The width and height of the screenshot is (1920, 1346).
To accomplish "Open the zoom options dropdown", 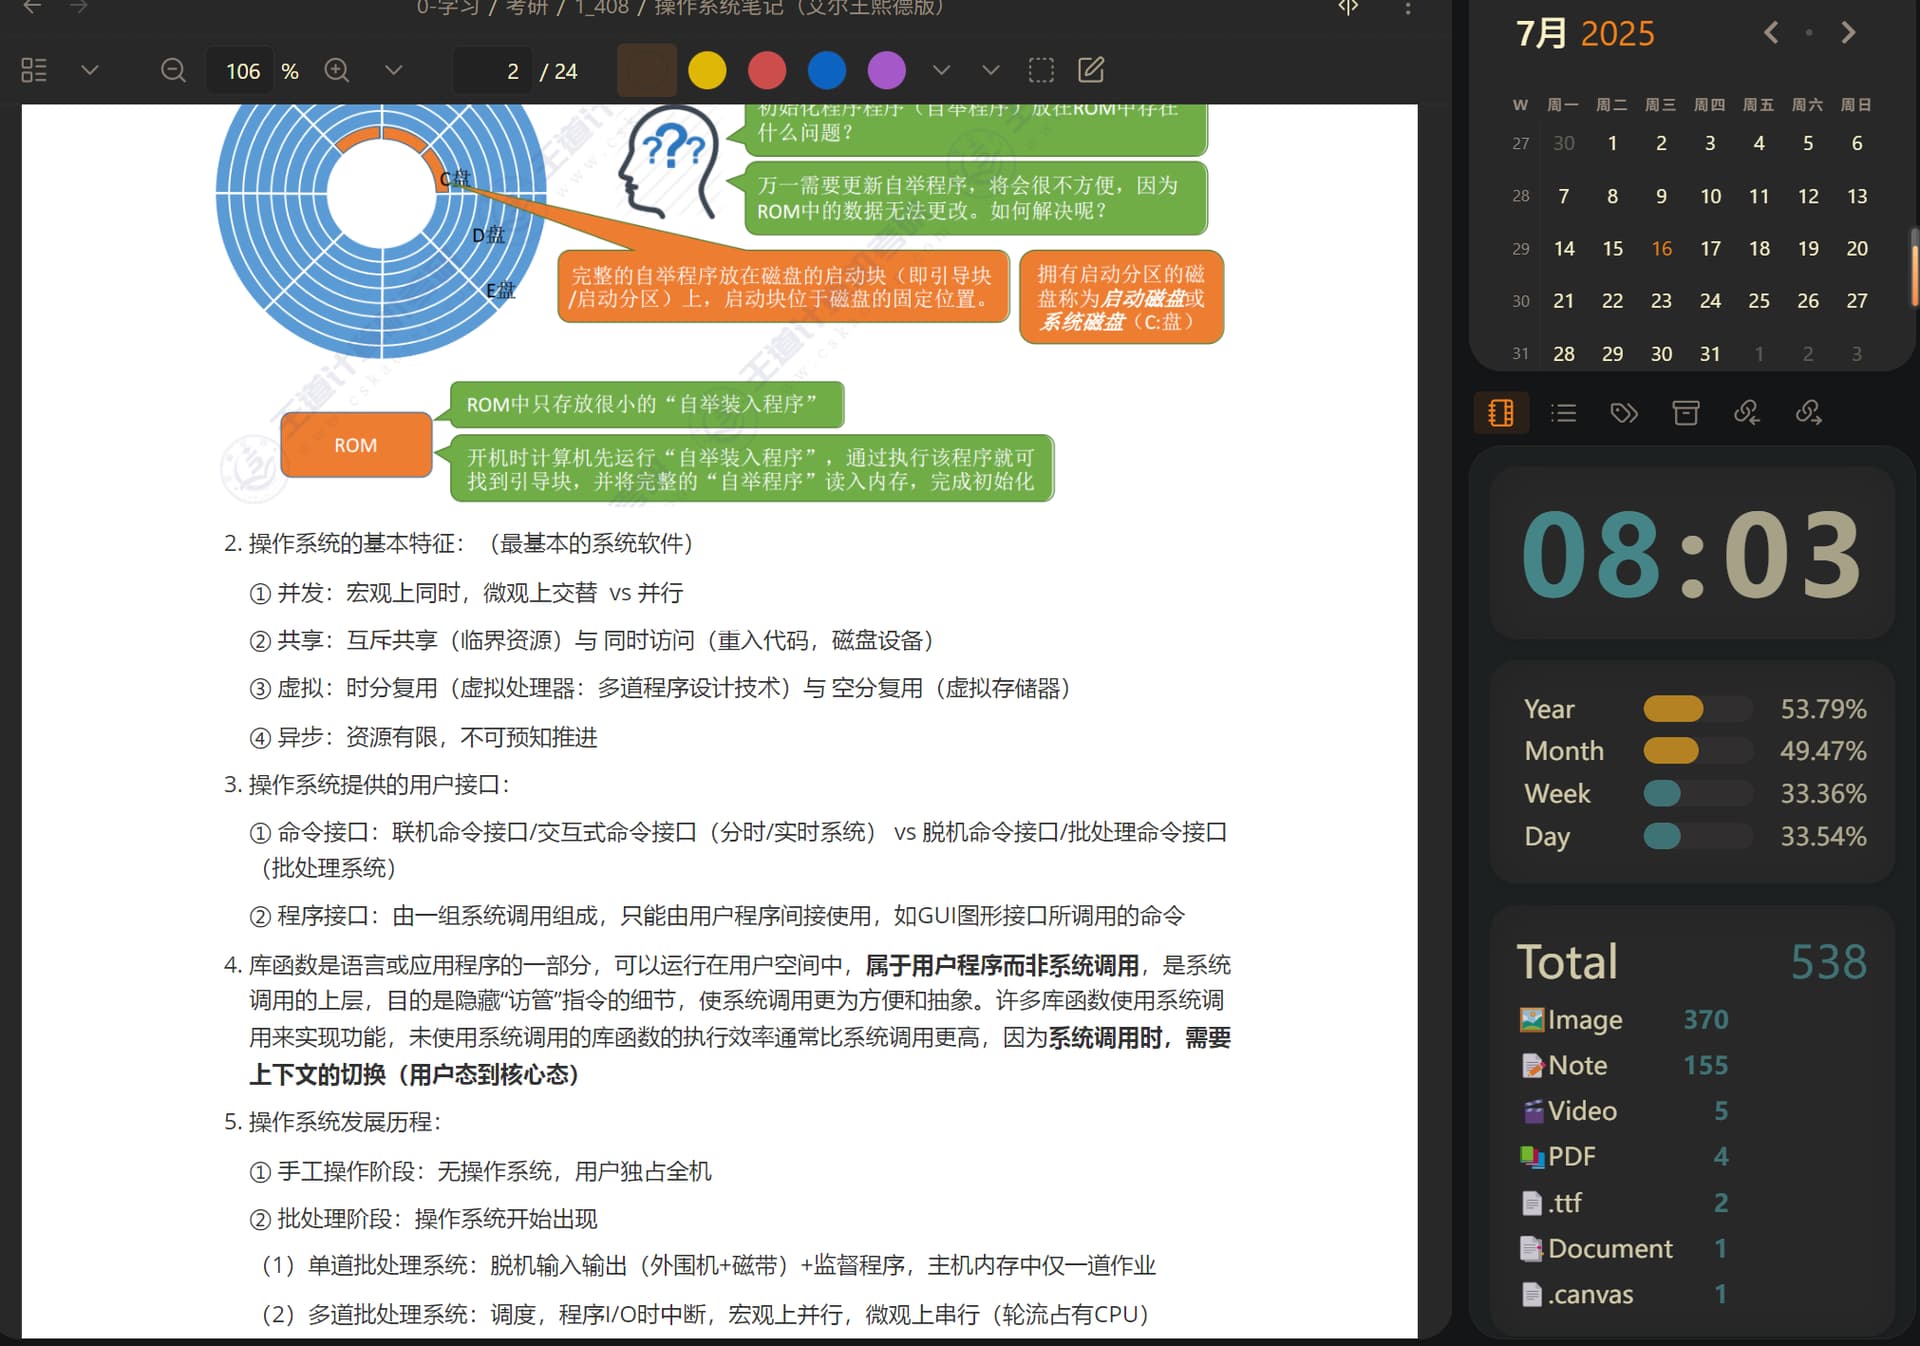I will pyautogui.click(x=393, y=70).
